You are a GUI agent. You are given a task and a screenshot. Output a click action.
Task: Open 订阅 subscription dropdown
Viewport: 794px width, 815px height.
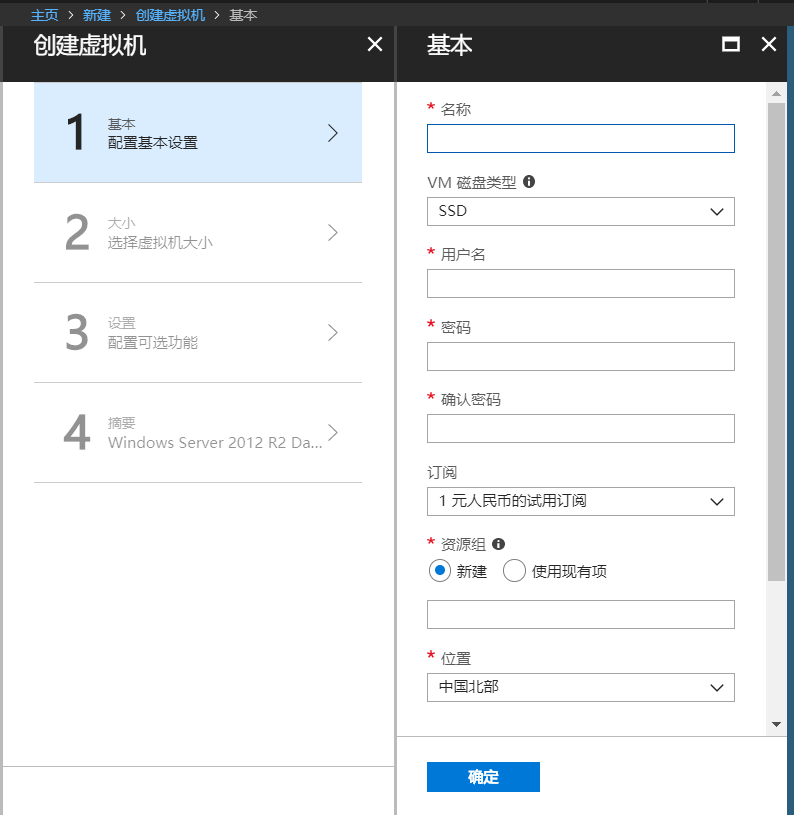pyautogui.click(x=580, y=501)
